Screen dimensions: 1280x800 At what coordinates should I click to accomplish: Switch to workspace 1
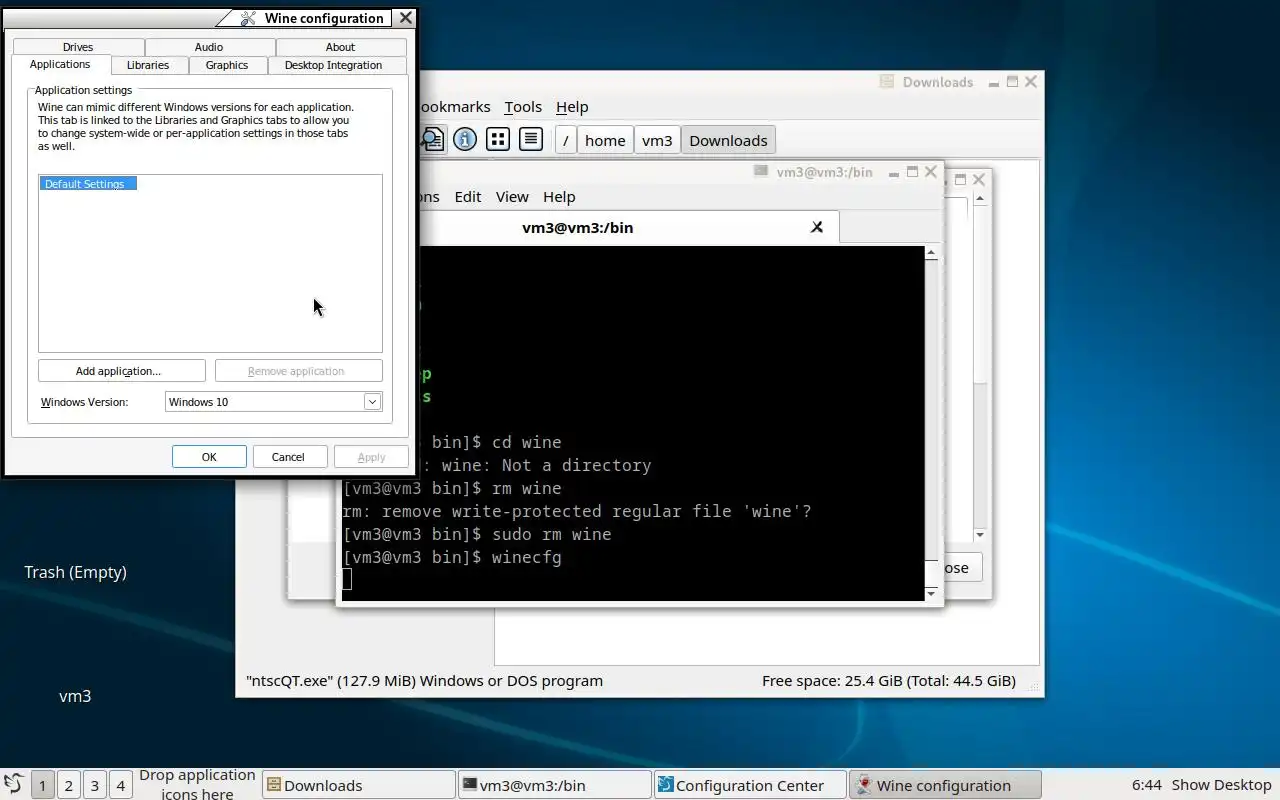pyautogui.click(x=42, y=785)
